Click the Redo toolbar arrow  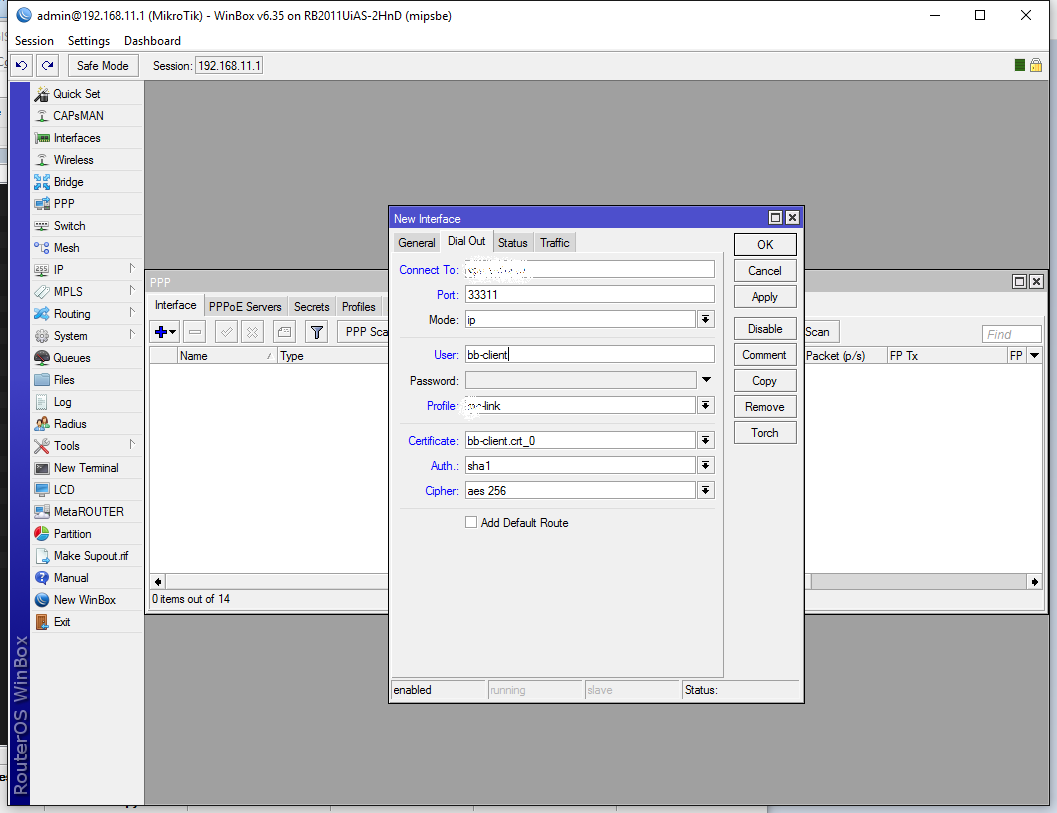47,65
